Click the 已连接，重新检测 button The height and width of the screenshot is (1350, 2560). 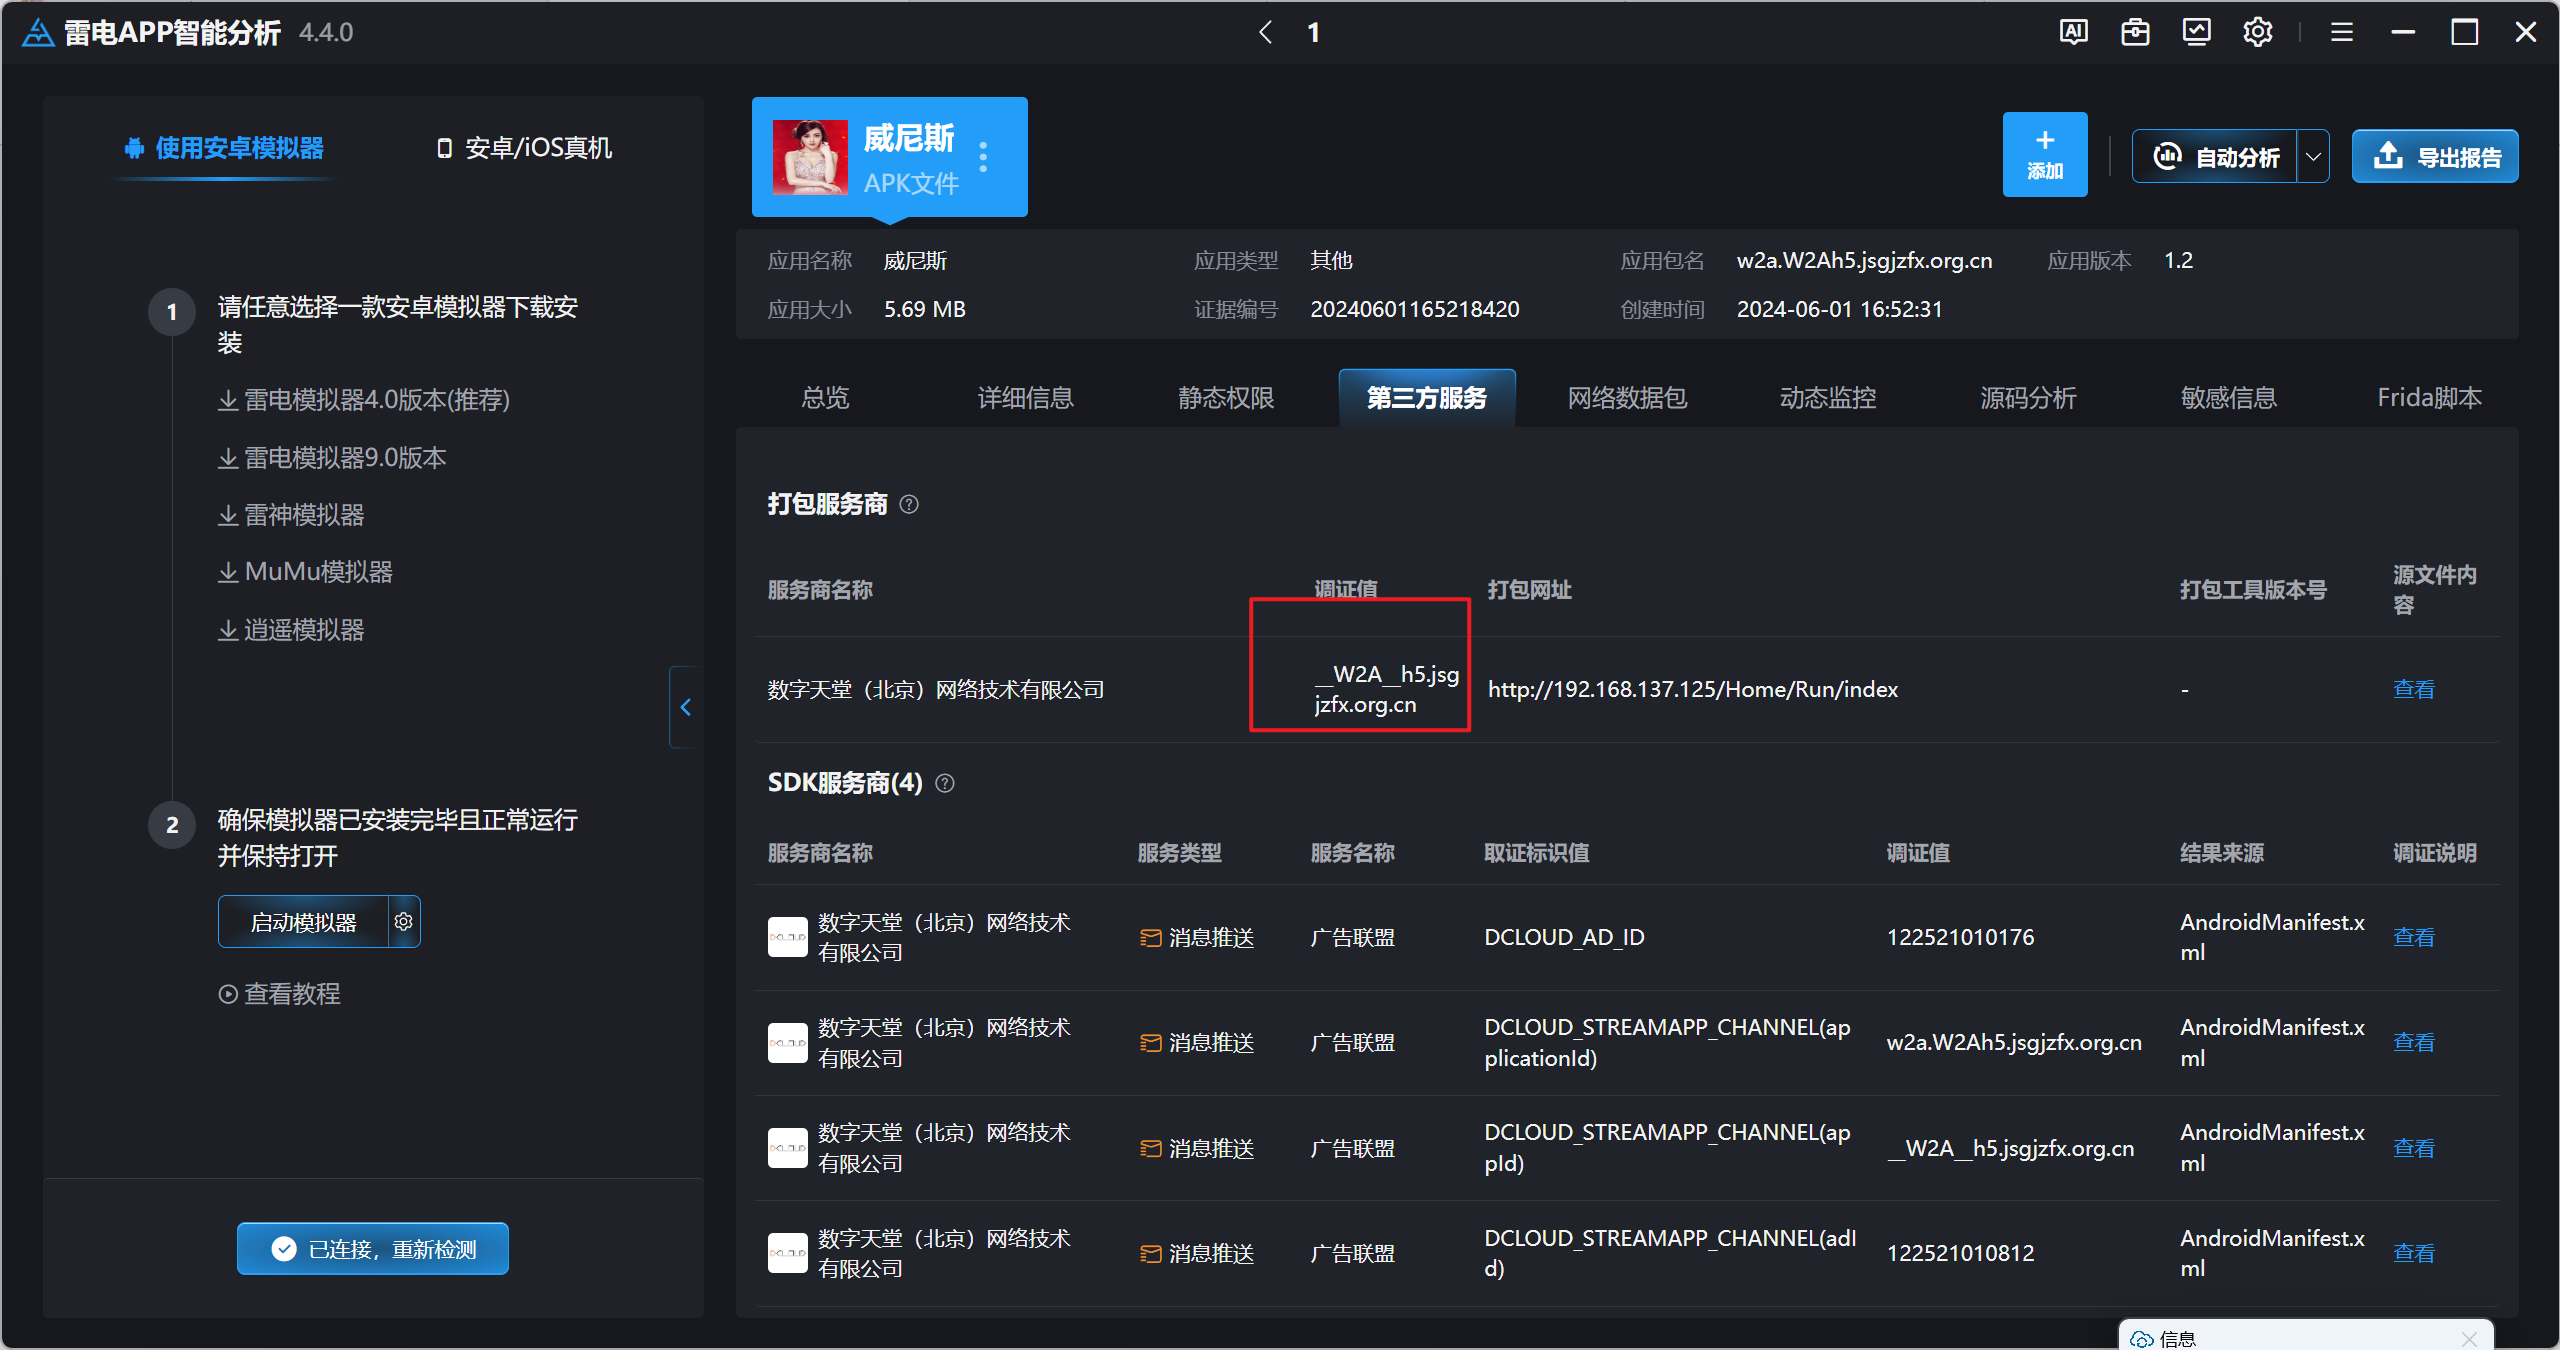coord(373,1249)
